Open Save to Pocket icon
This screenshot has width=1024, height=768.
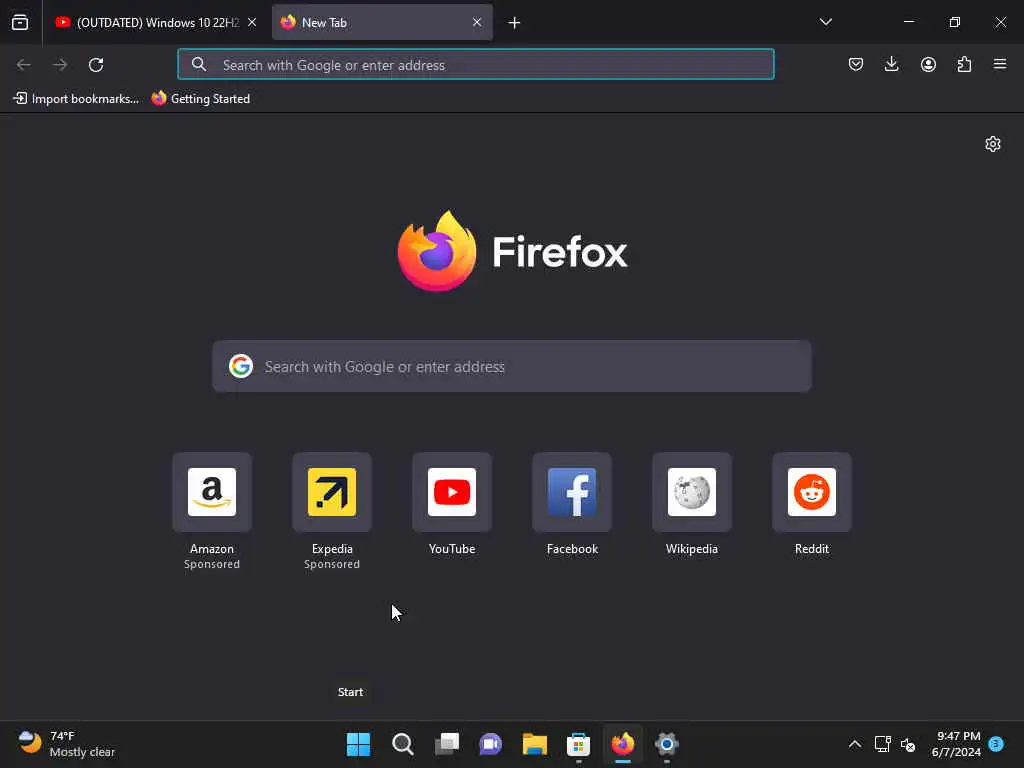(x=856, y=64)
